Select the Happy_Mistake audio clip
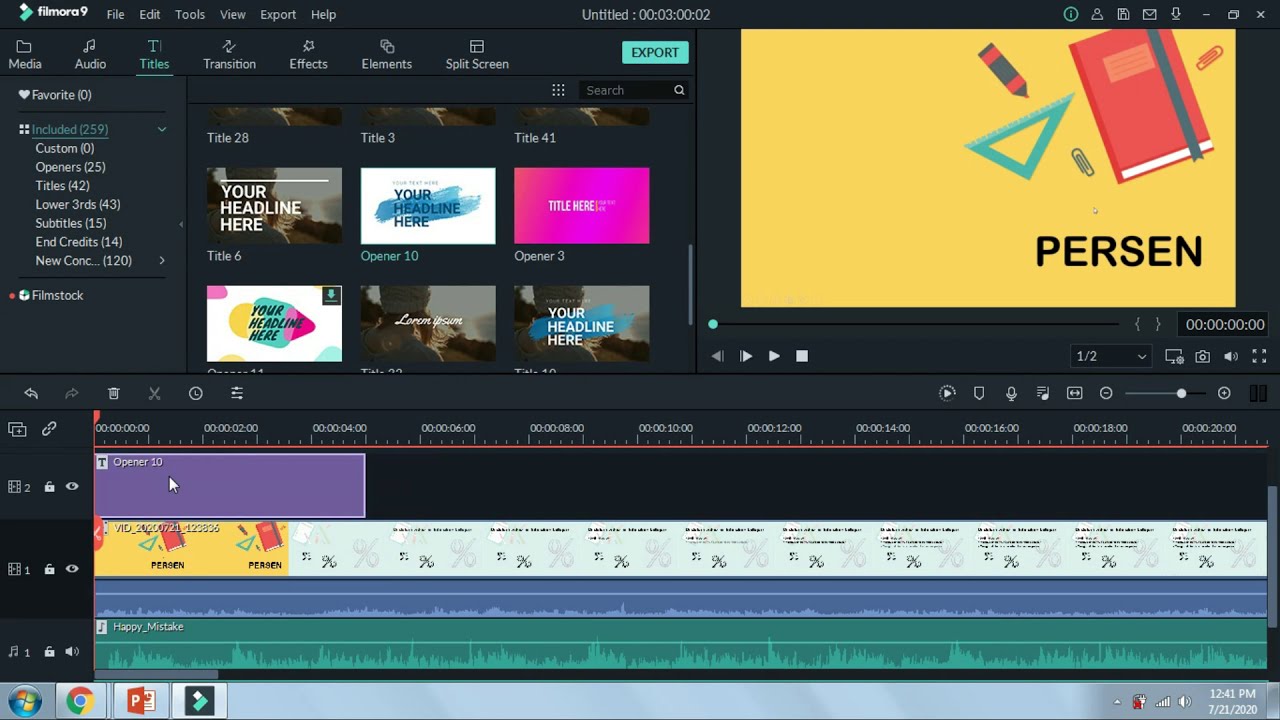1280x720 pixels. [681, 644]
